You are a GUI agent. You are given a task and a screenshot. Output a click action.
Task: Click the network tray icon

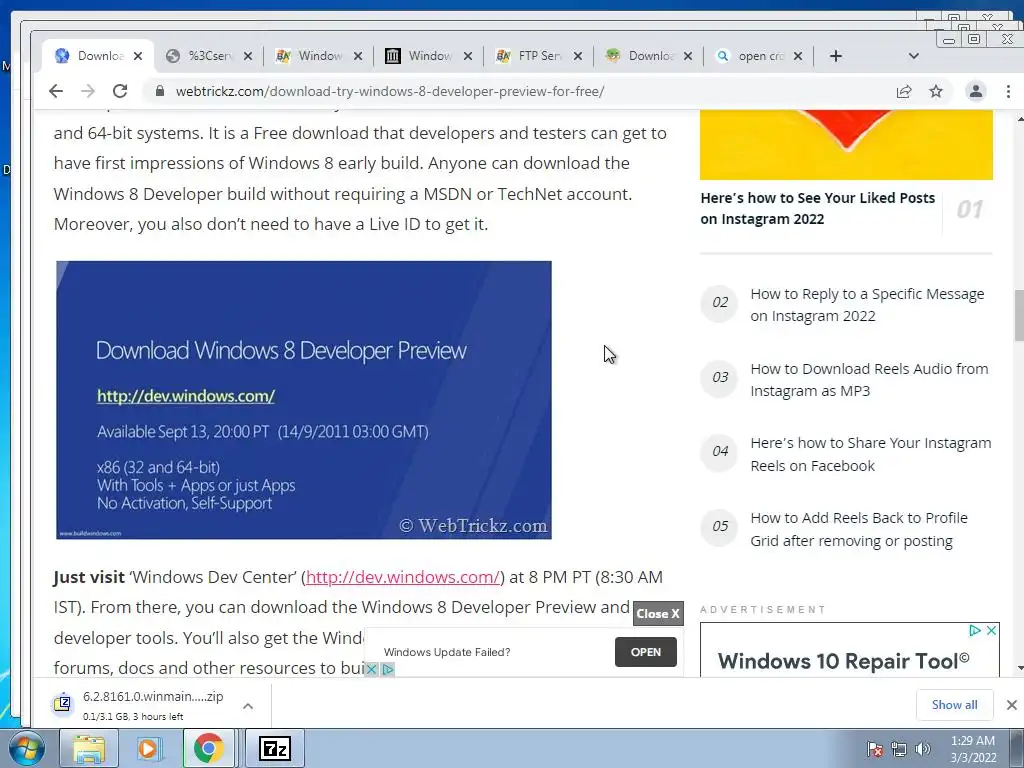(899, 749)
